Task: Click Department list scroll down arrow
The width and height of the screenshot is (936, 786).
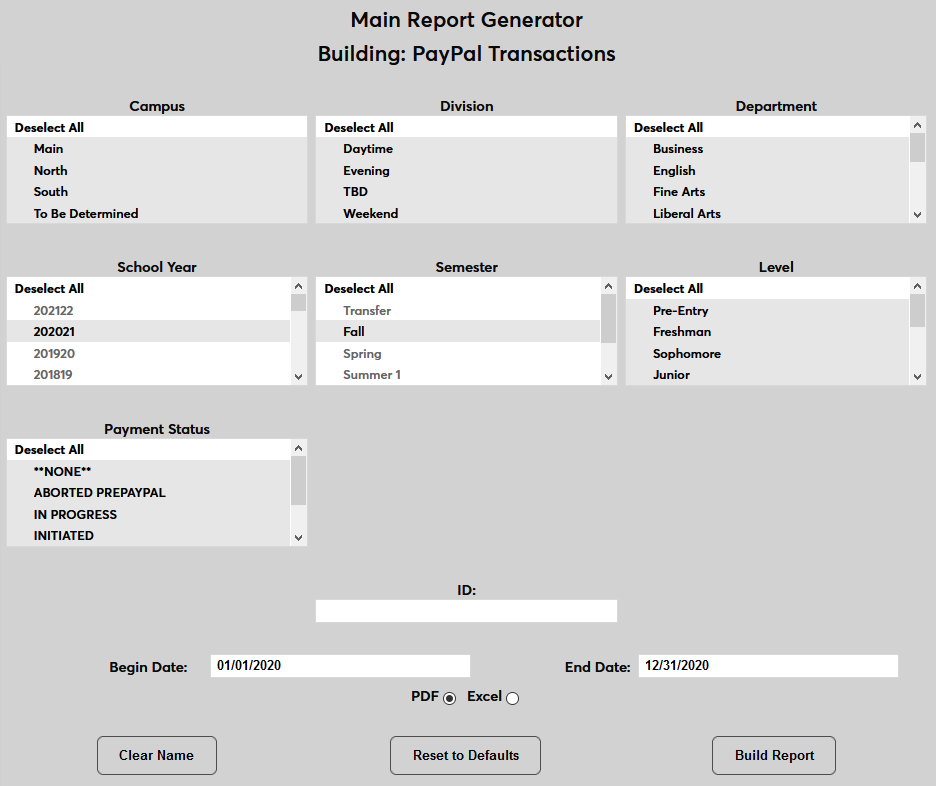Action: pos(917,215)
